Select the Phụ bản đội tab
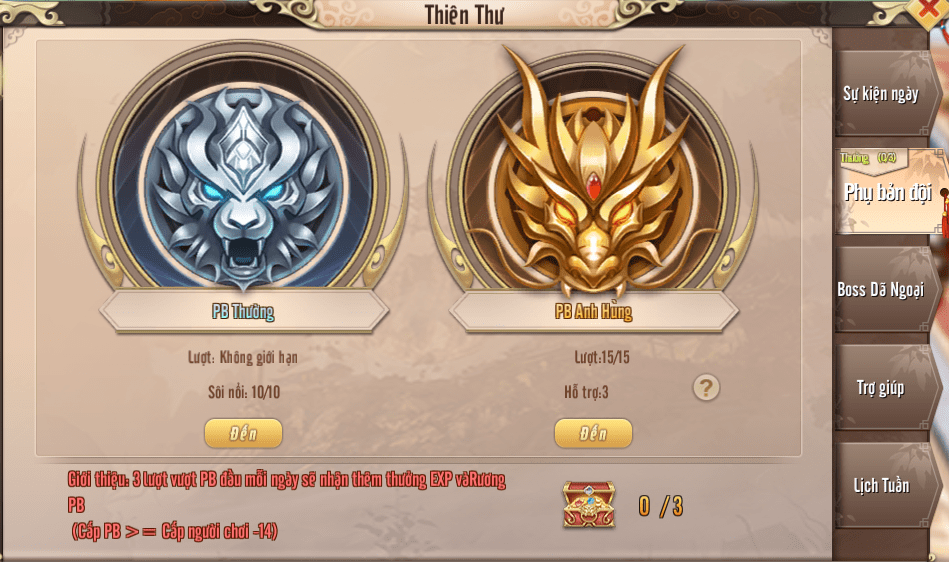The image size is (949, 562). click(887, 192)
